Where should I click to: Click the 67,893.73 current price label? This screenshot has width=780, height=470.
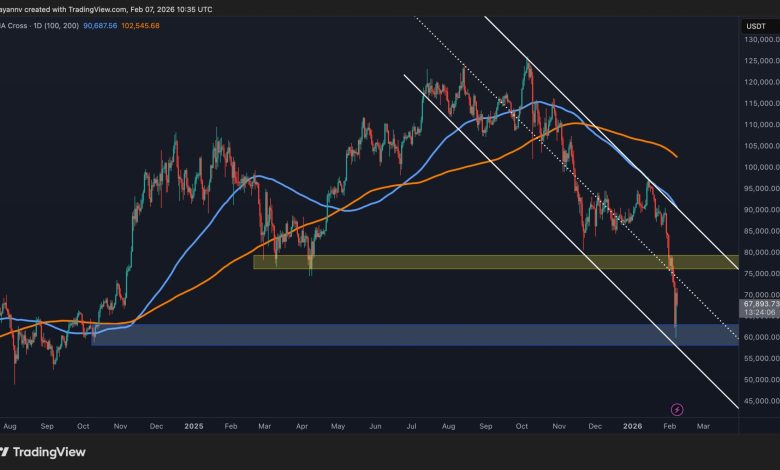click(754, 303)
